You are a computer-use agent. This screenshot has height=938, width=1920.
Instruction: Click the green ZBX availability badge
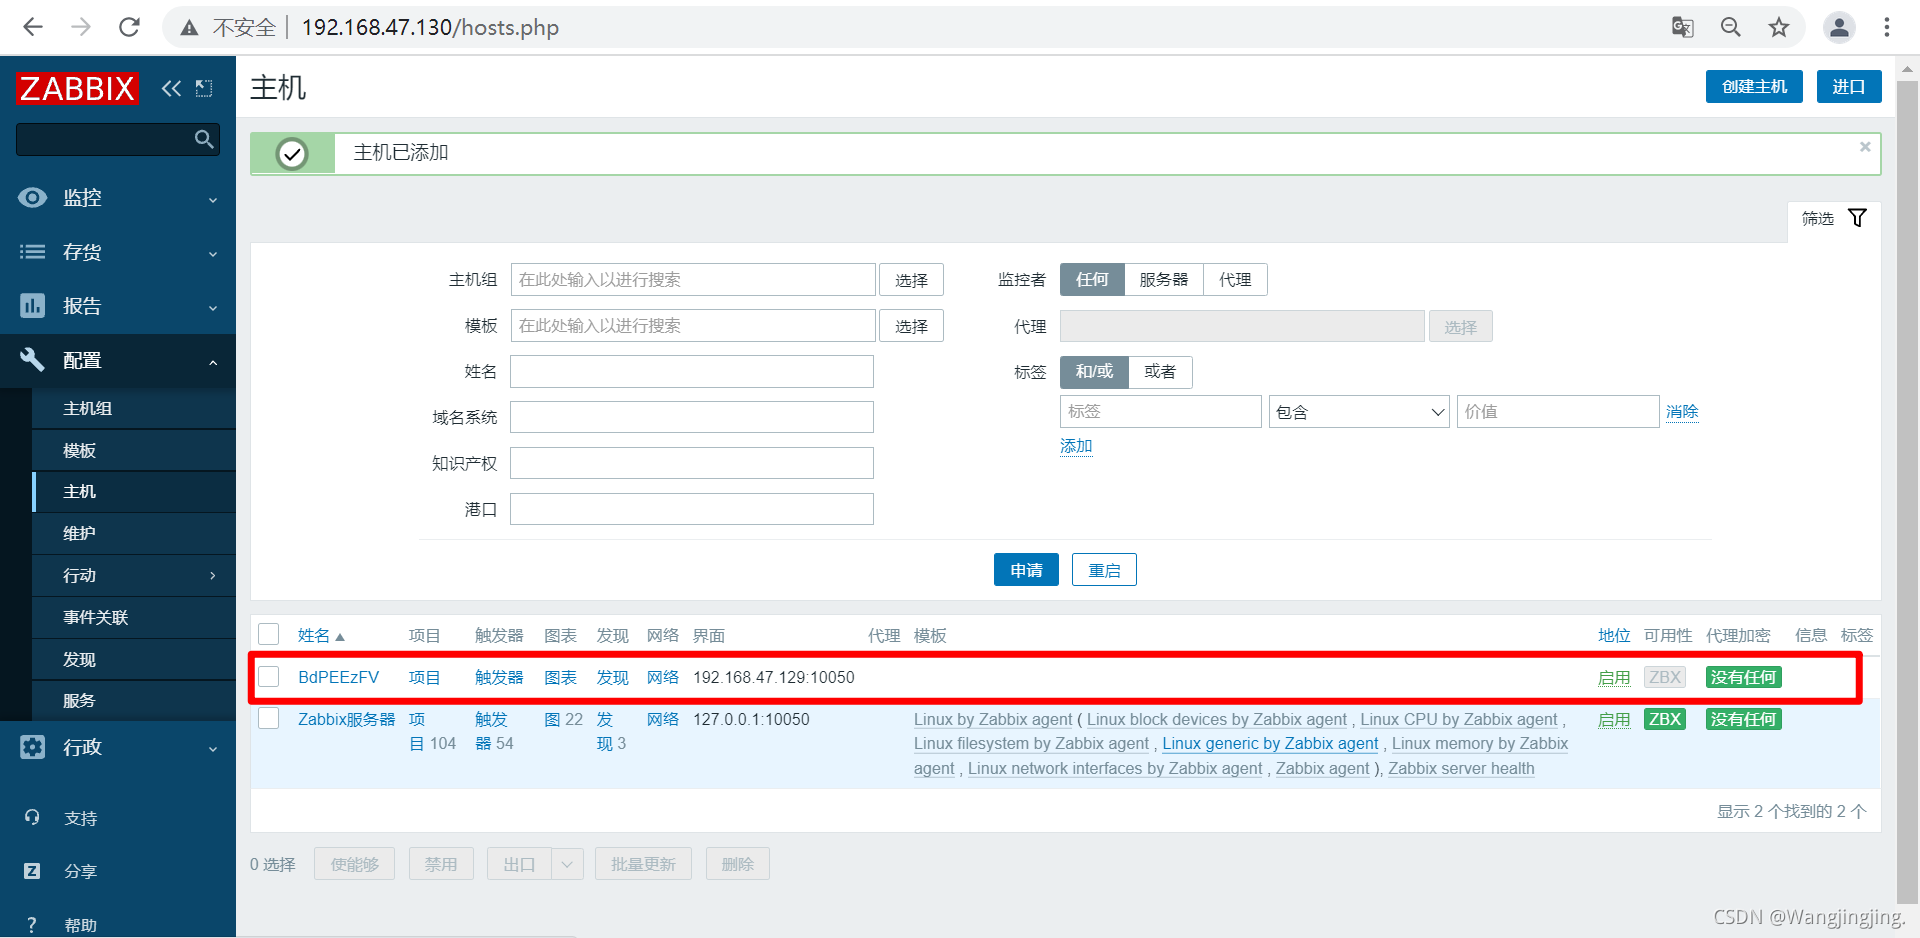(x=1665, y=719)
